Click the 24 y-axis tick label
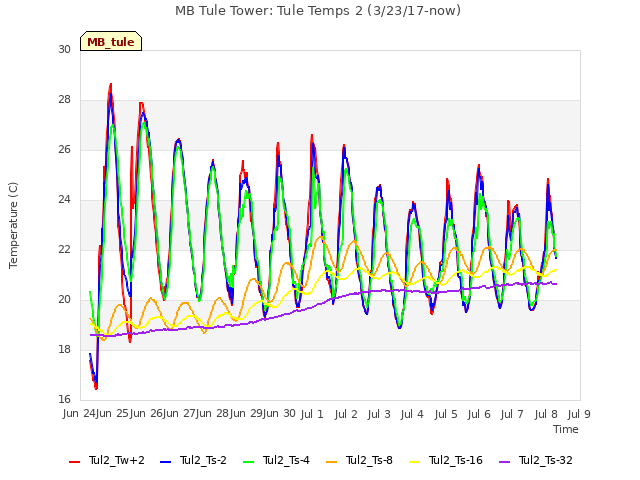 [x=64, y=199]
